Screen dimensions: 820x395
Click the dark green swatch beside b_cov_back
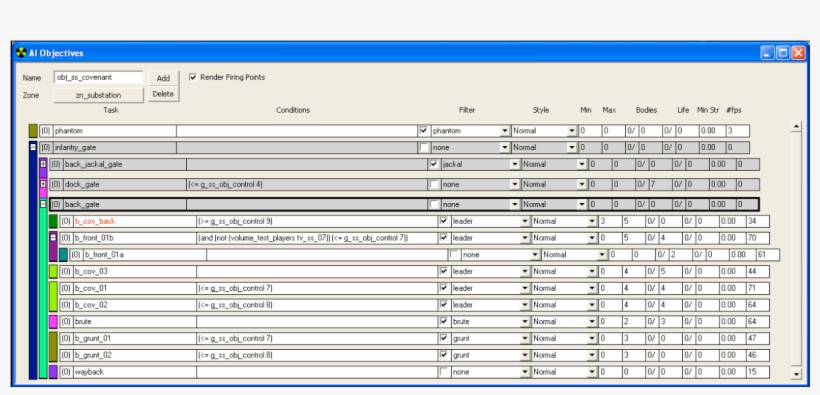[x=53, y=221]
